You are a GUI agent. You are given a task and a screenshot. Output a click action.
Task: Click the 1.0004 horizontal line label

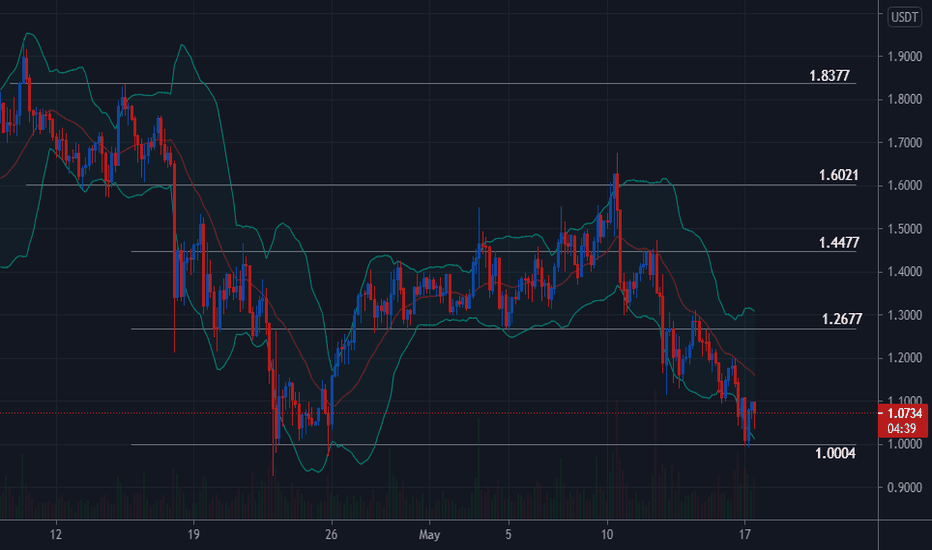pos(835,453)
